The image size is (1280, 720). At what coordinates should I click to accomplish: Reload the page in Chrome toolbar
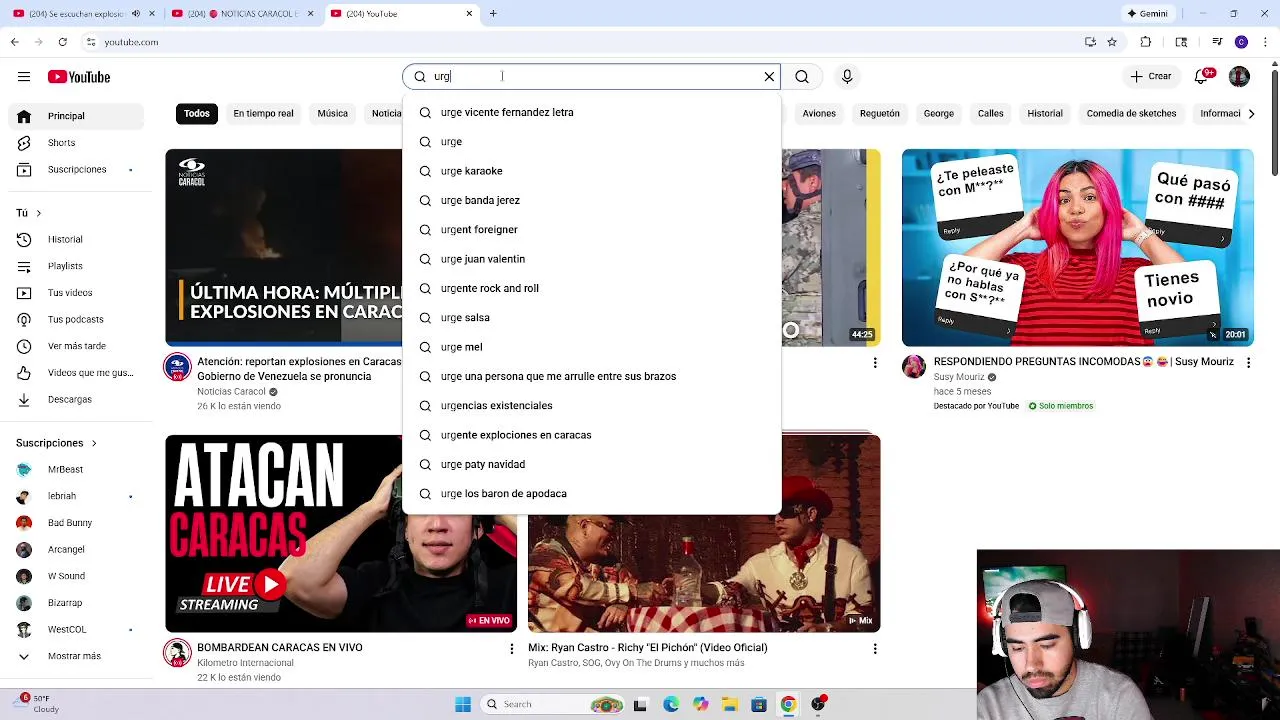tap(62, 42)
